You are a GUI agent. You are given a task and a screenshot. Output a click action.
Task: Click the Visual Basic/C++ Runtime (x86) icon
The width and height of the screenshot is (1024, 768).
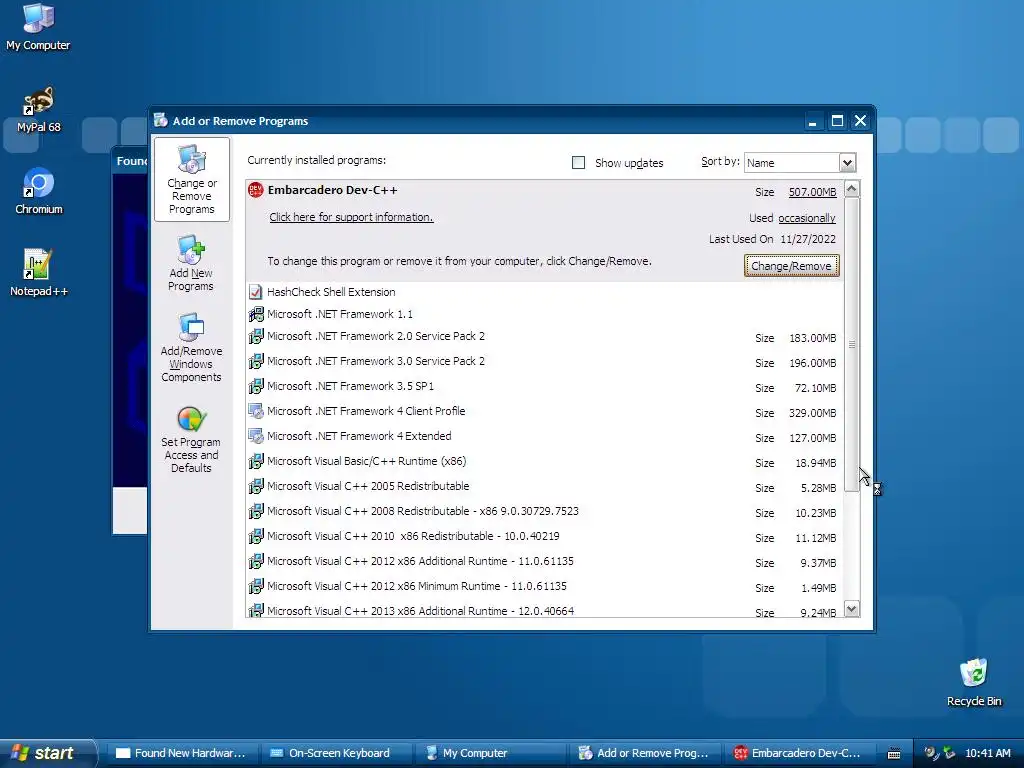(255, 461)
